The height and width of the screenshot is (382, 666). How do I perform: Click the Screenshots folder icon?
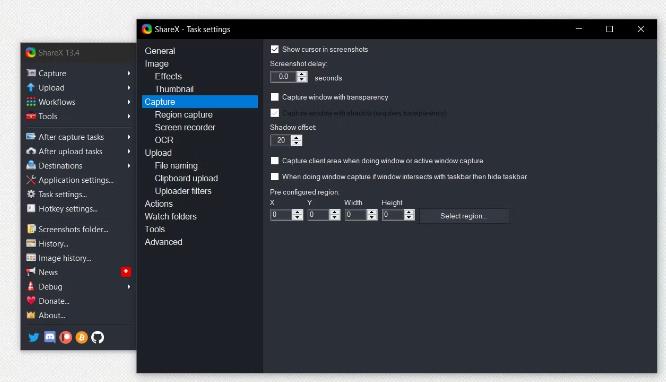click(31, 229)
